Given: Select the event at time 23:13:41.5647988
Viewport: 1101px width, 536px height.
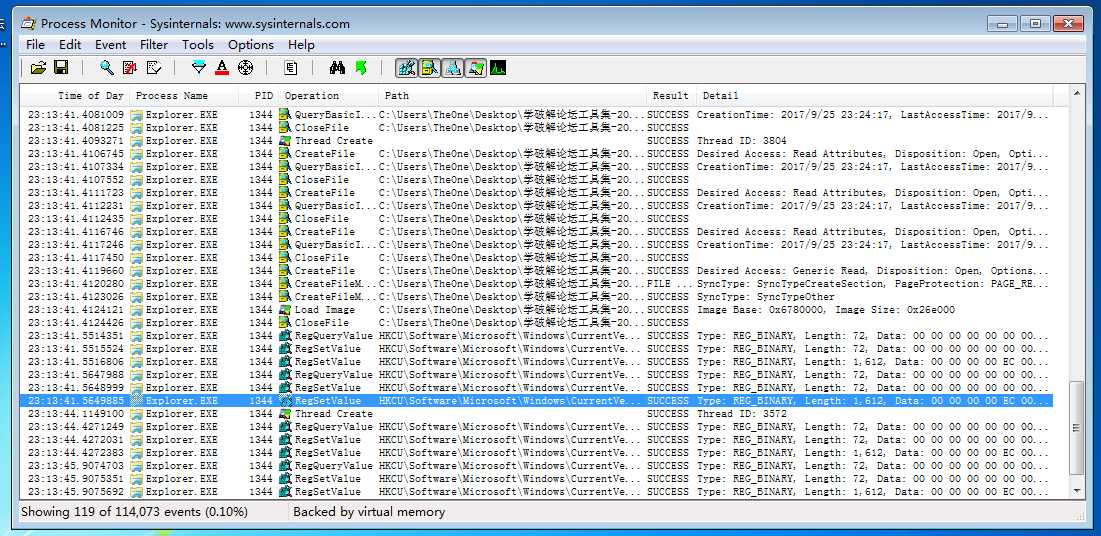Looking at the screenshot, I should (x=537, y=374).
